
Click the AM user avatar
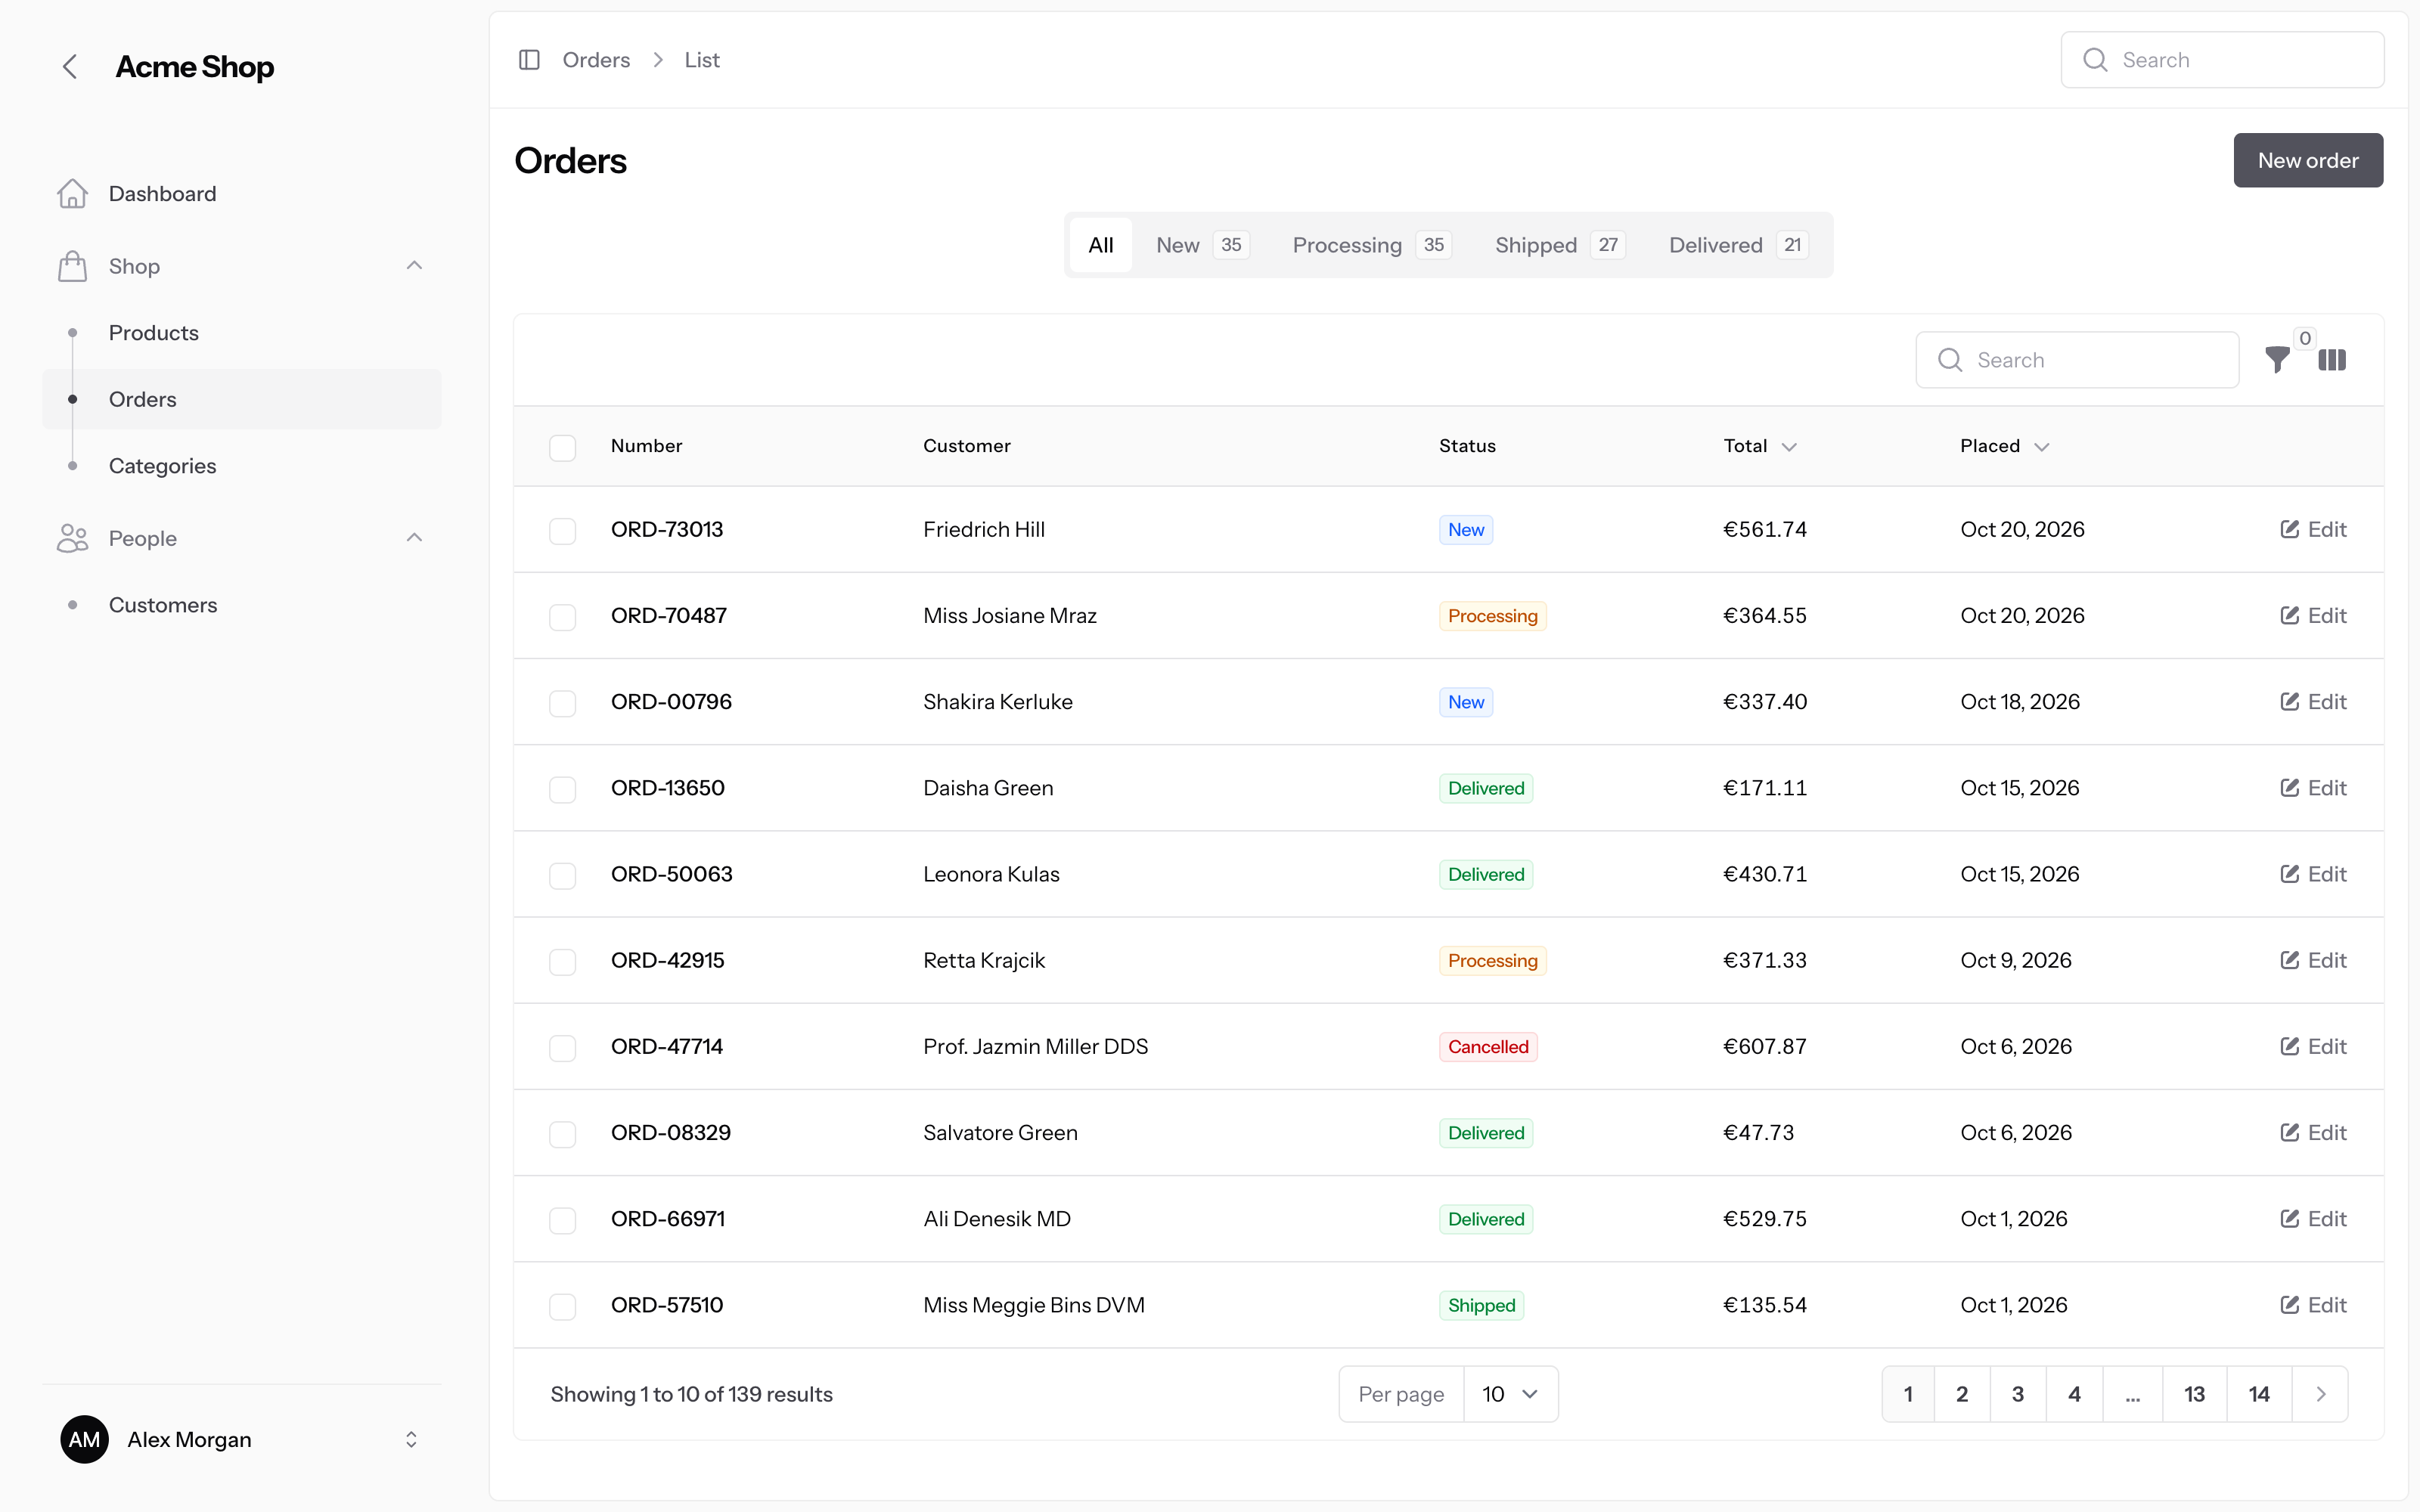(x=85, y=1439)
